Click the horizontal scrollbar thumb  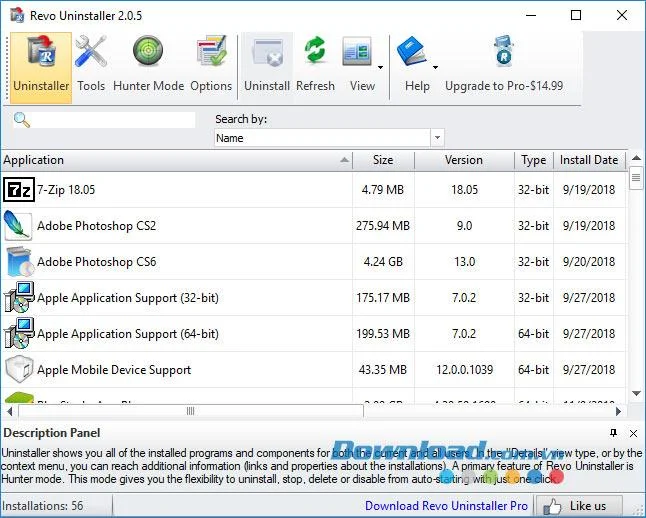pos(191,411)
